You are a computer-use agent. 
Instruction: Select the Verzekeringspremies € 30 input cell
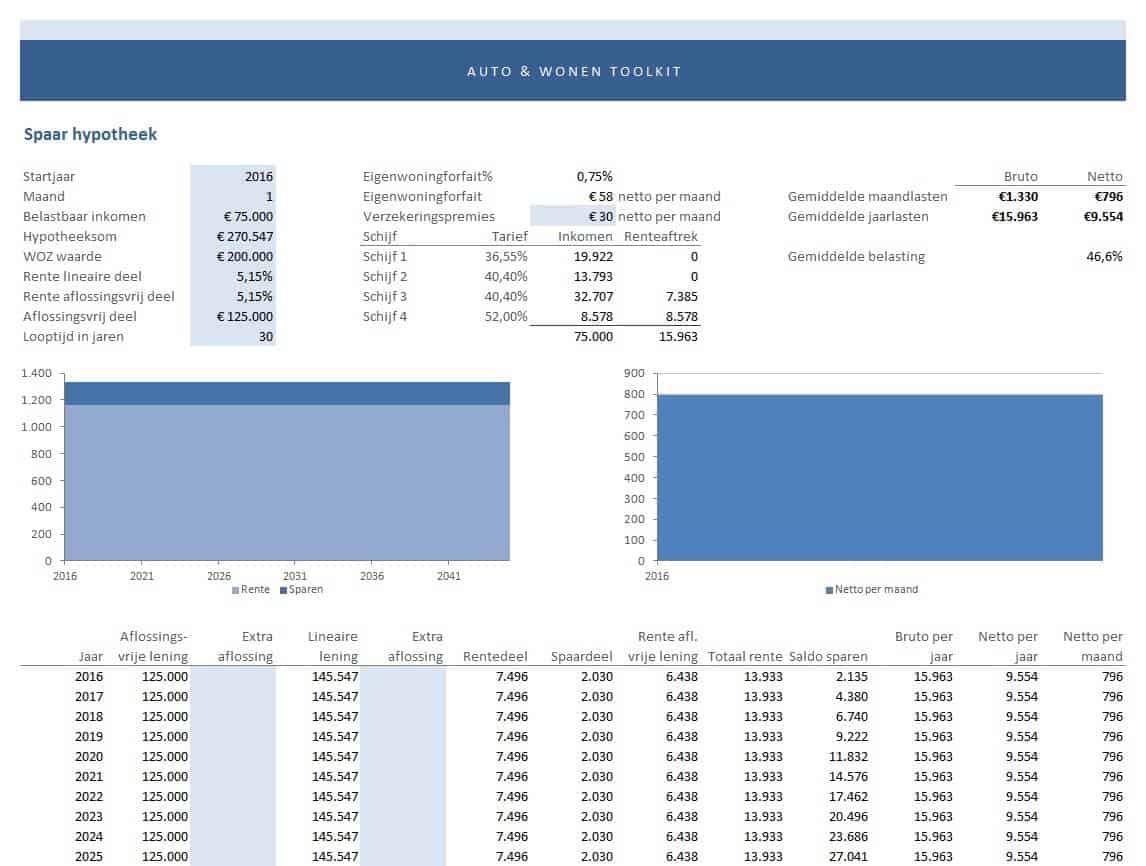tap(572, 216)
